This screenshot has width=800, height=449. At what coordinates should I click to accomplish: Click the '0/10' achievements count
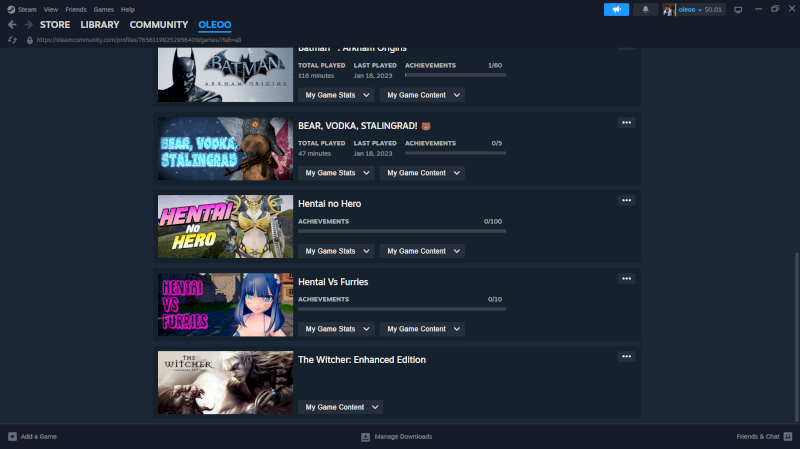(x=495, y=300)
